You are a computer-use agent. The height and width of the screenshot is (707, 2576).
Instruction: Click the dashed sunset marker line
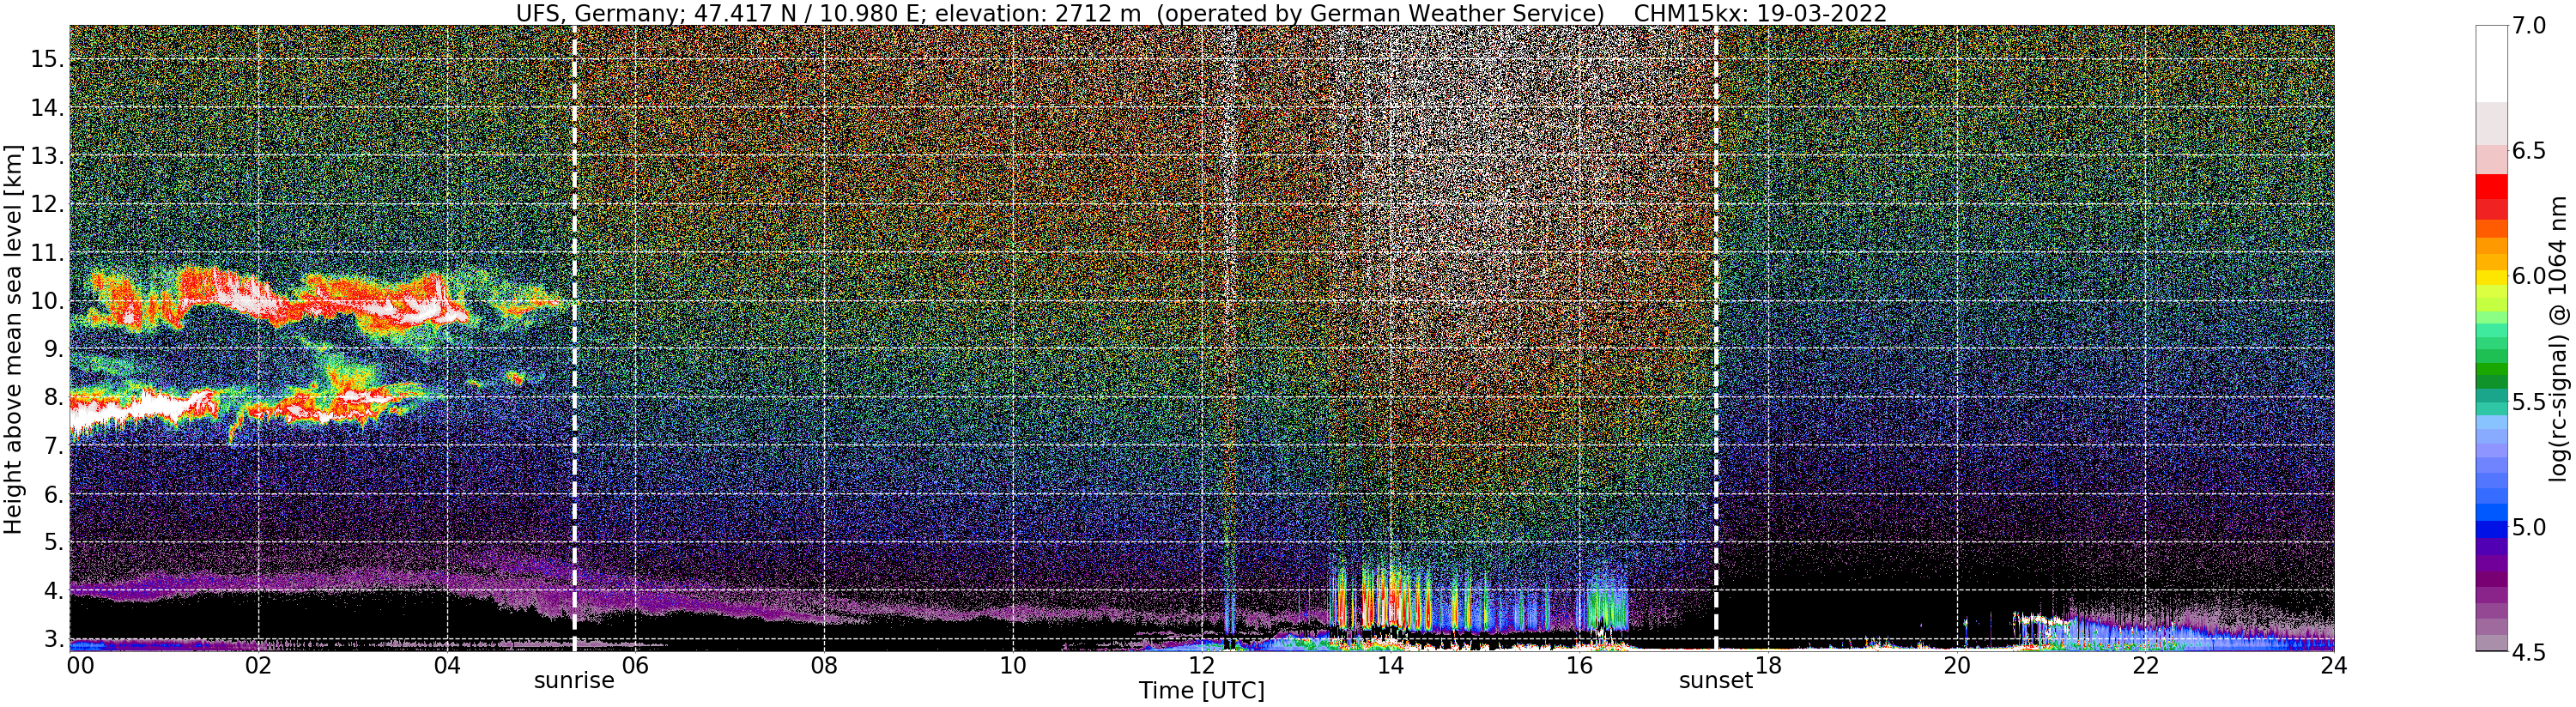point(1716,338)
